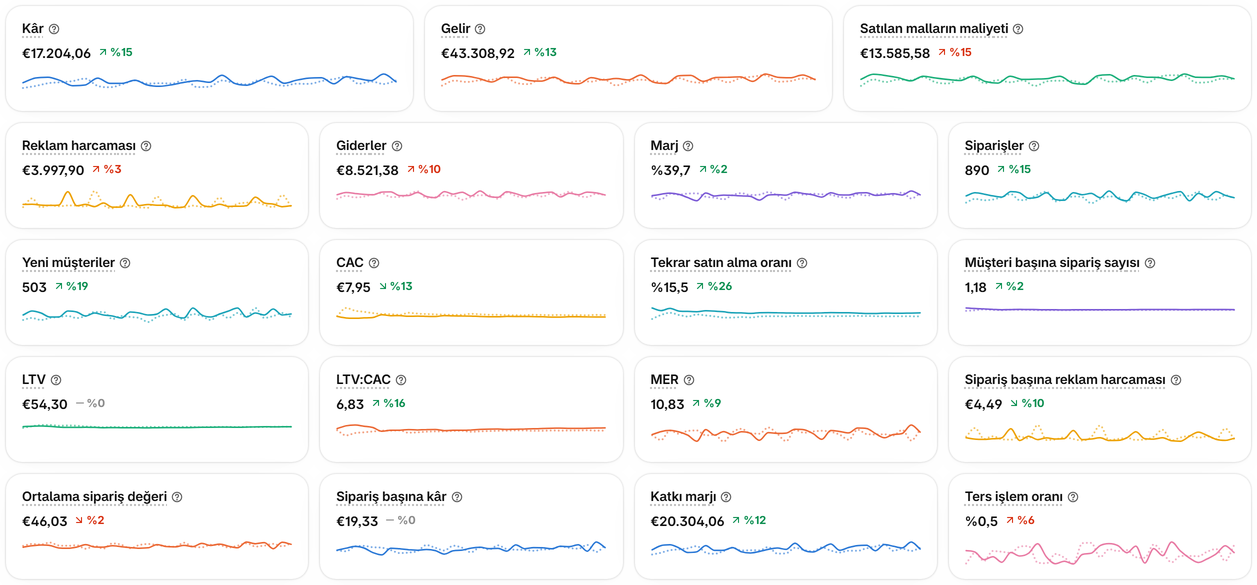
Task: Click the Yeni müşteriler info icon
Action: tap(125, 263)
